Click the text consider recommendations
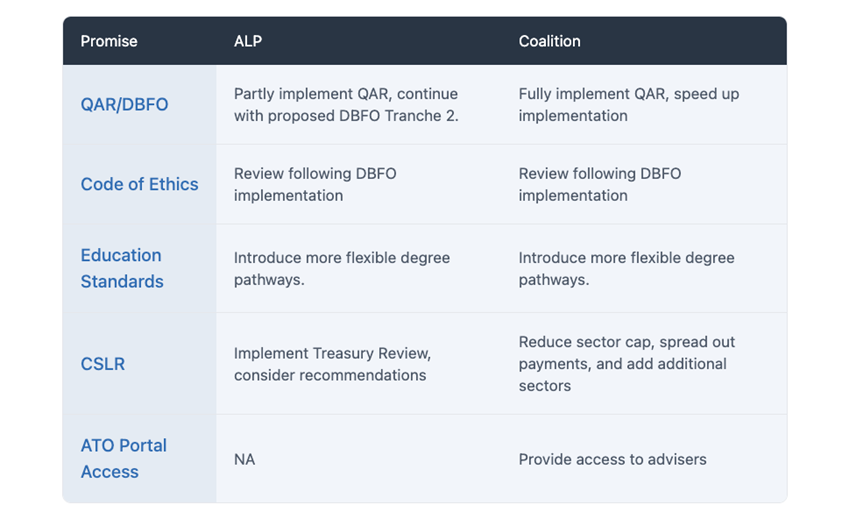This screenshot has height=519, width=842. click(x=330, y=375)
